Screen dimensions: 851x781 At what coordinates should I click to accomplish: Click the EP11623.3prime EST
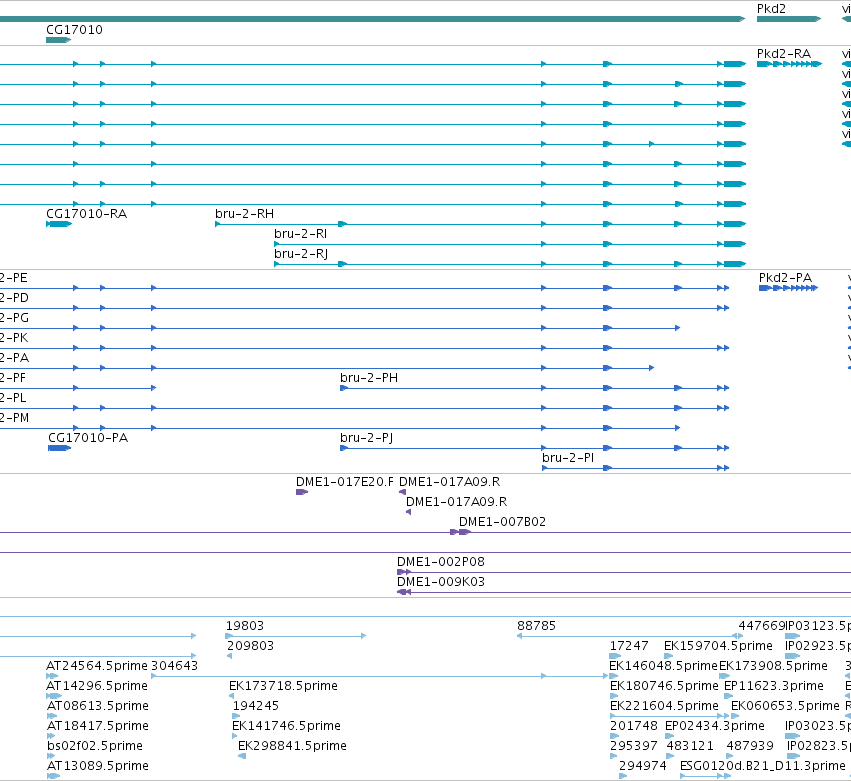coord(728,696)
